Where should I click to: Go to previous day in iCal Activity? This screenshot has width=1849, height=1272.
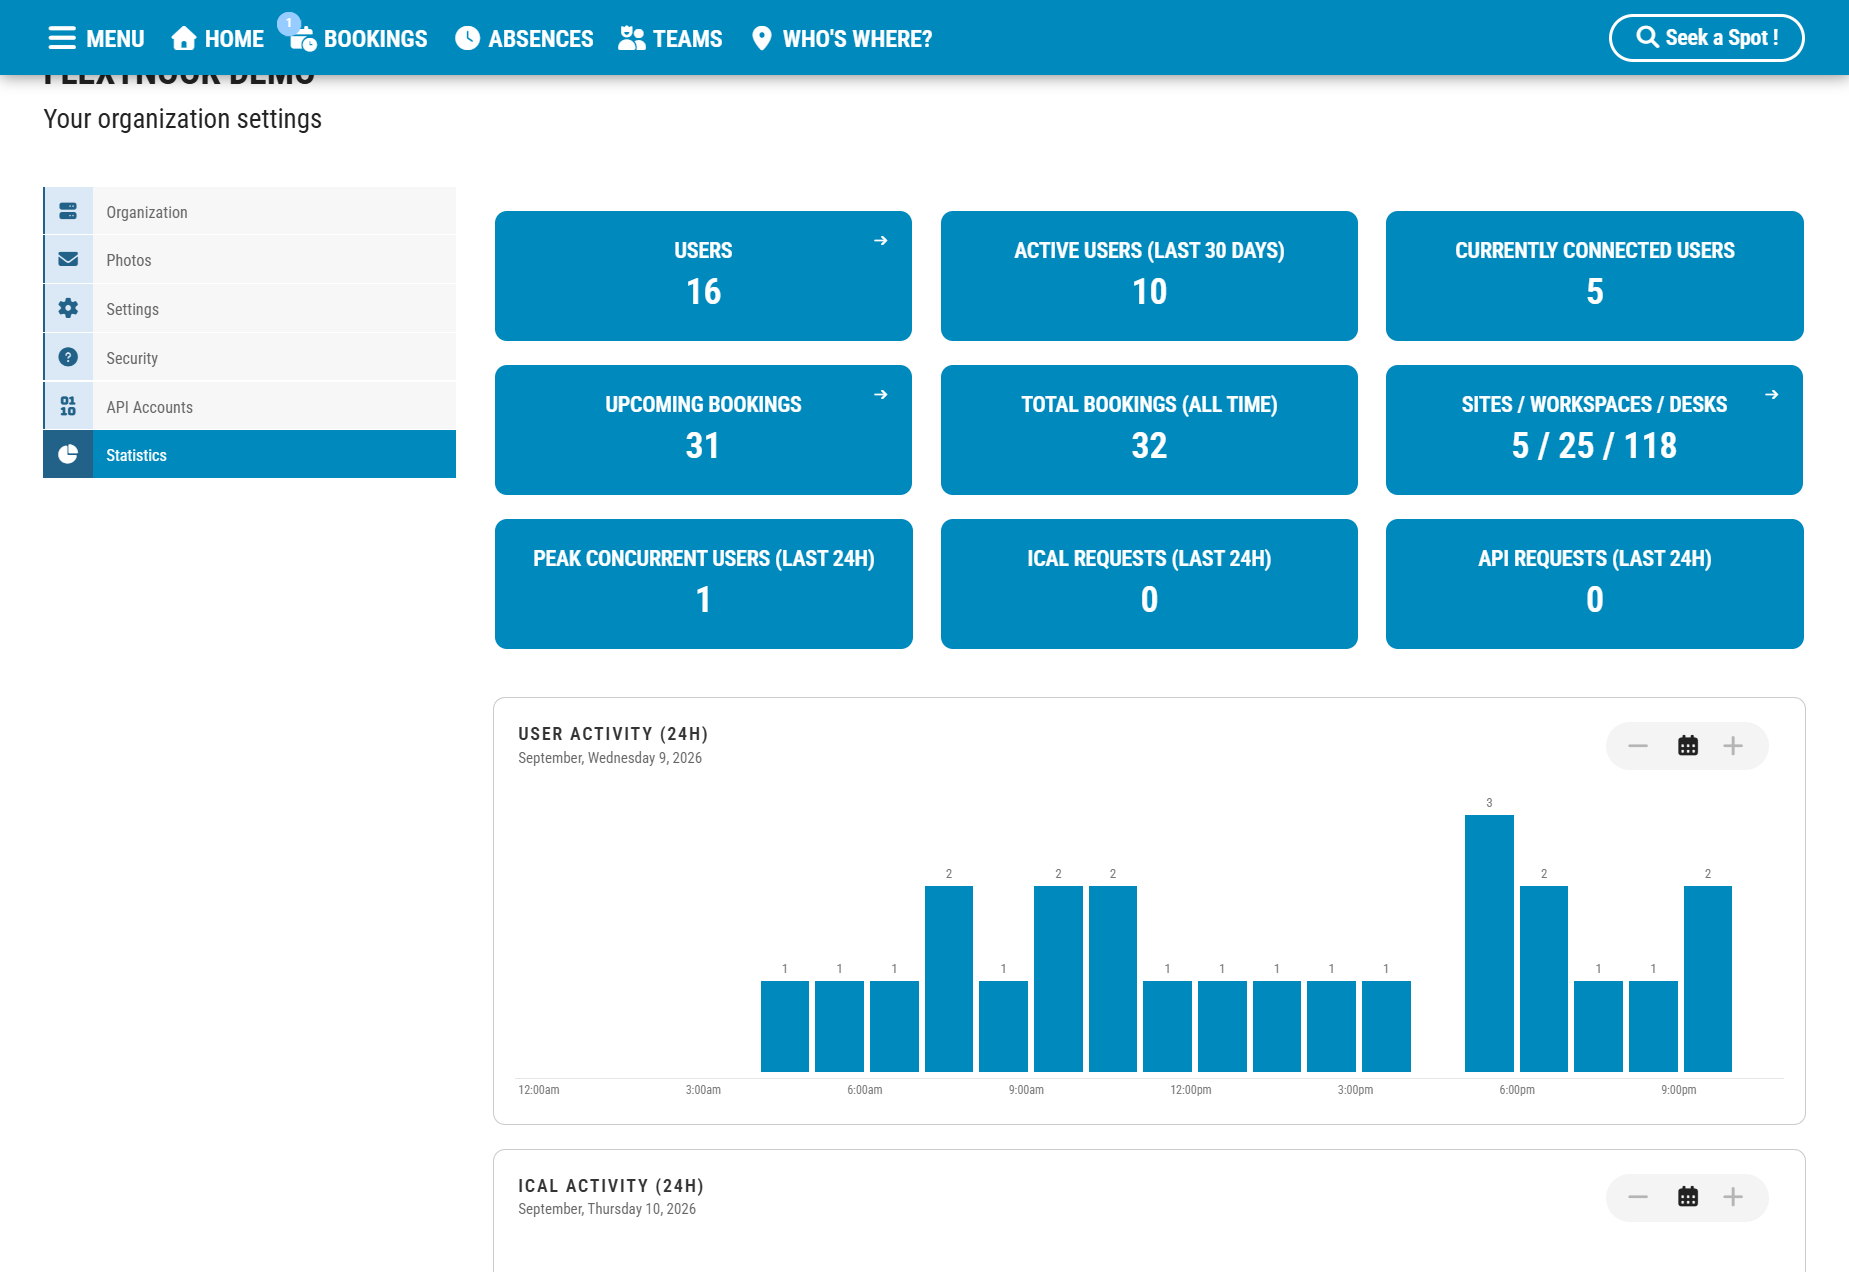pyautogui.click(x=1638, y=1197)
